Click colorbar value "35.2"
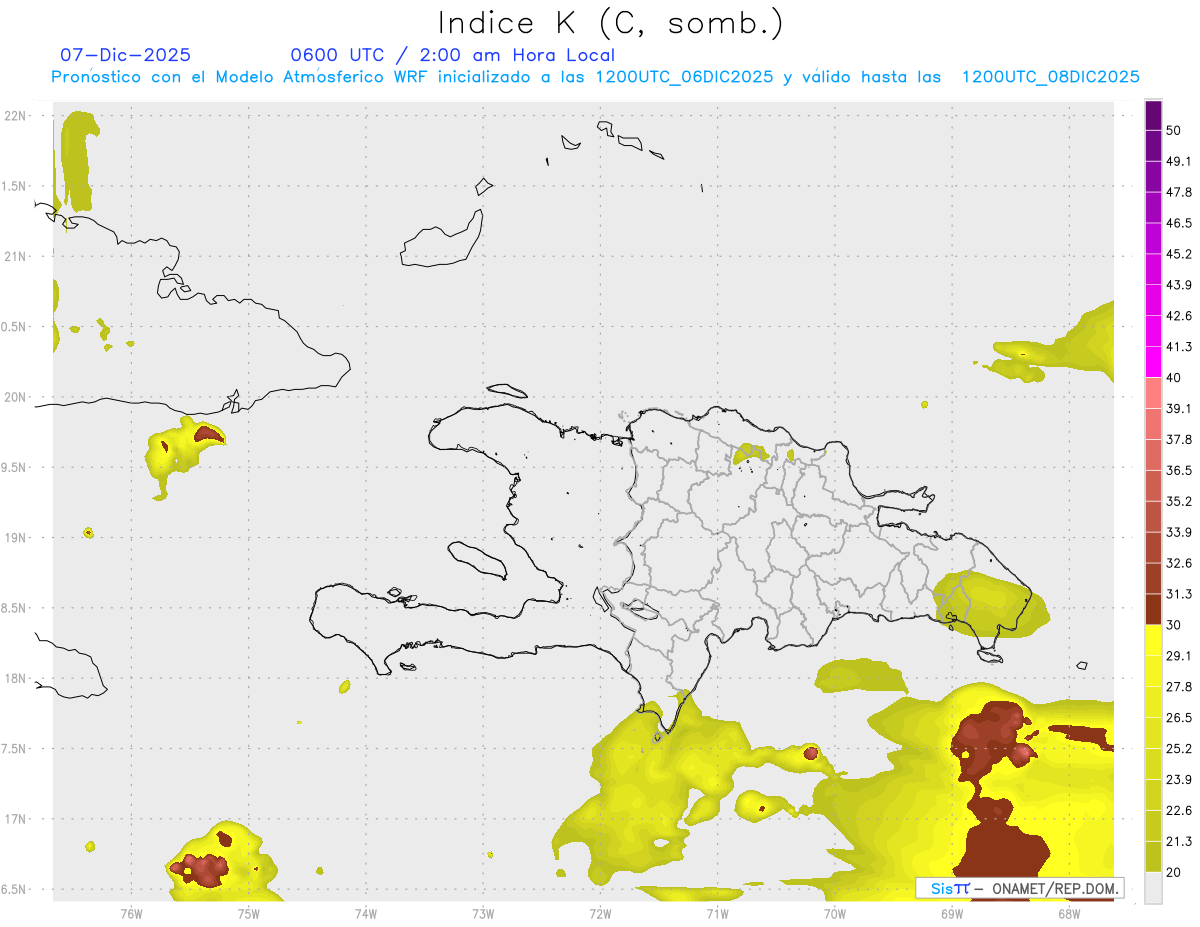This screenshot has width=1200, height=927. pyautogui.click(x=1180, y=501)
